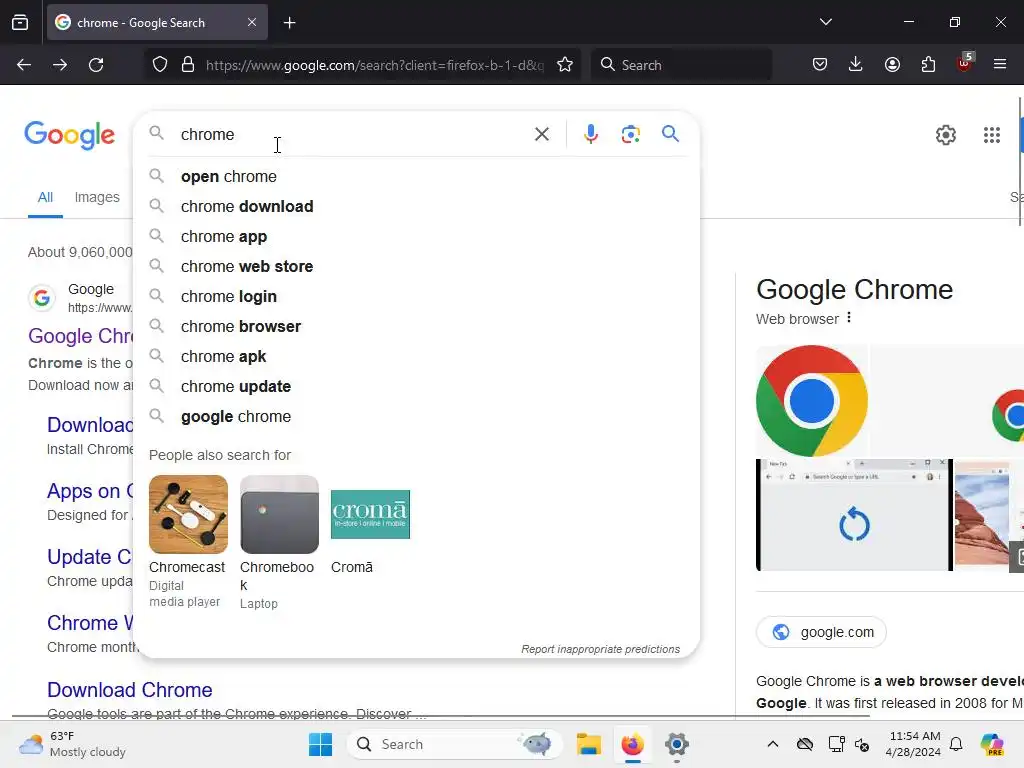The width and height of the screenshot is (1024, 768).
Task: Open the notifications bell
Action: (956, 744)
